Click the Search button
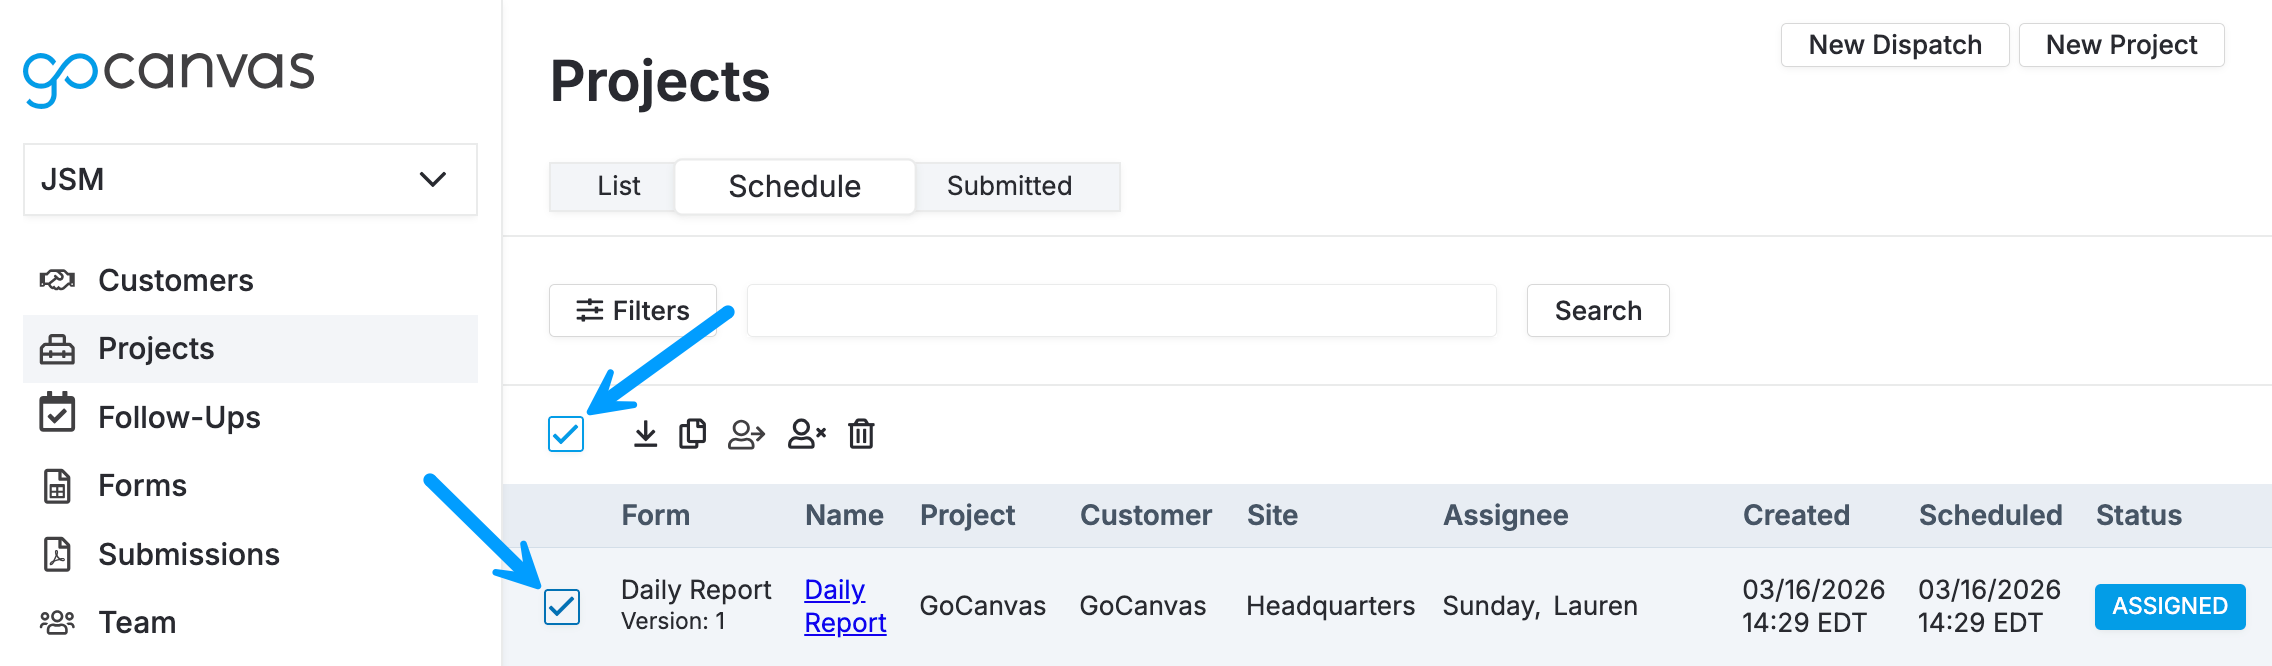2272x666 pixels. coord(1598,311)
